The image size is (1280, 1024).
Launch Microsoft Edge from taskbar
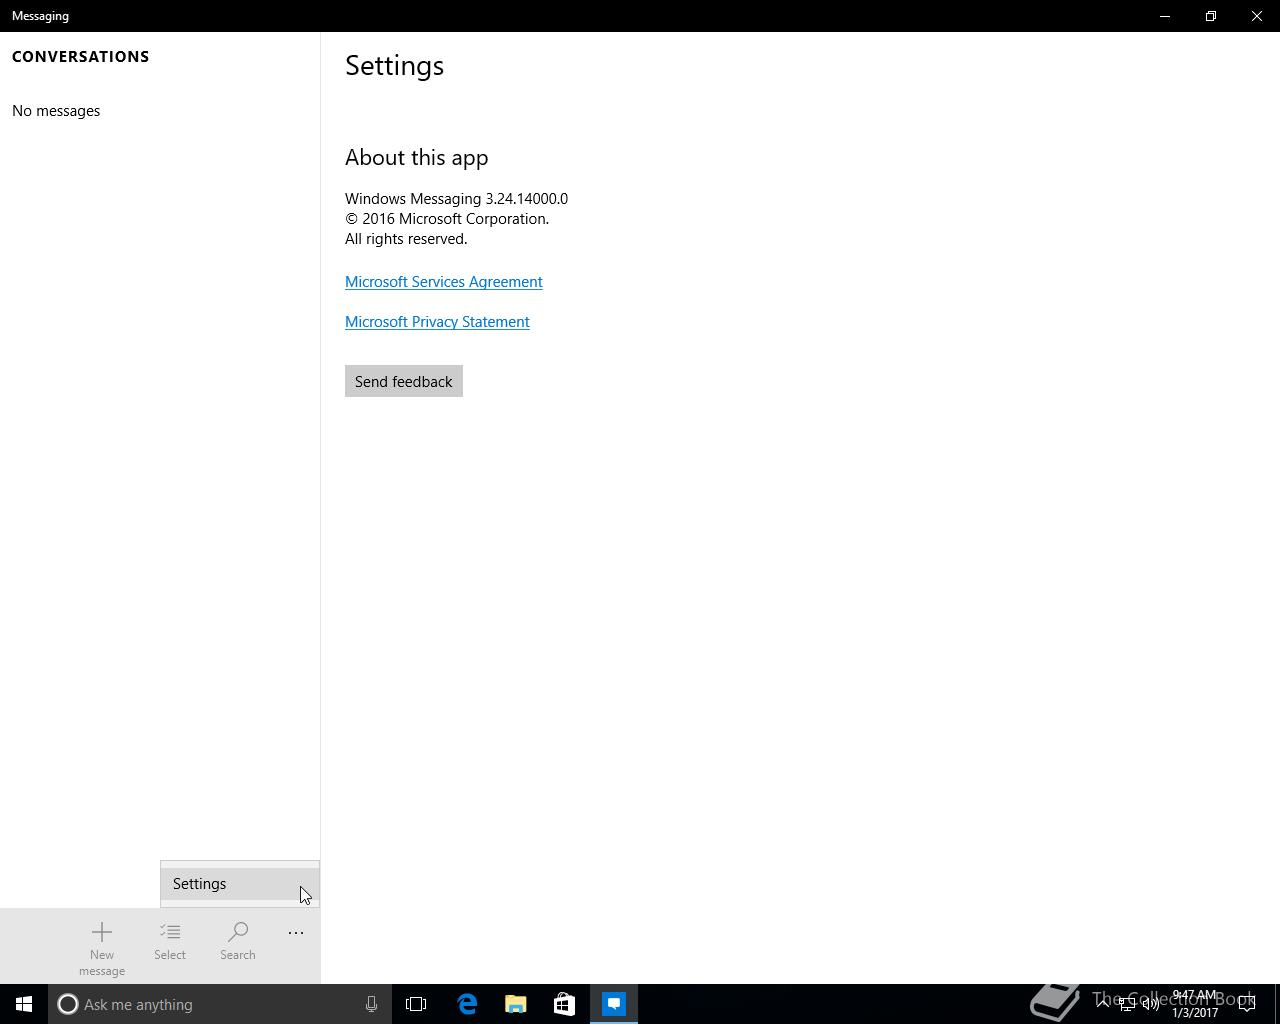click(467, 1004)
